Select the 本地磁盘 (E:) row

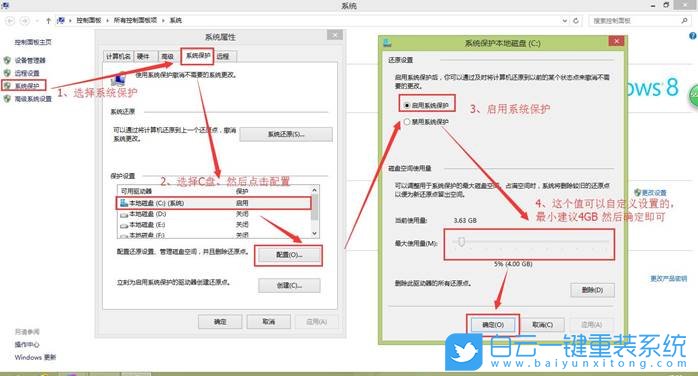coord(214,225)
